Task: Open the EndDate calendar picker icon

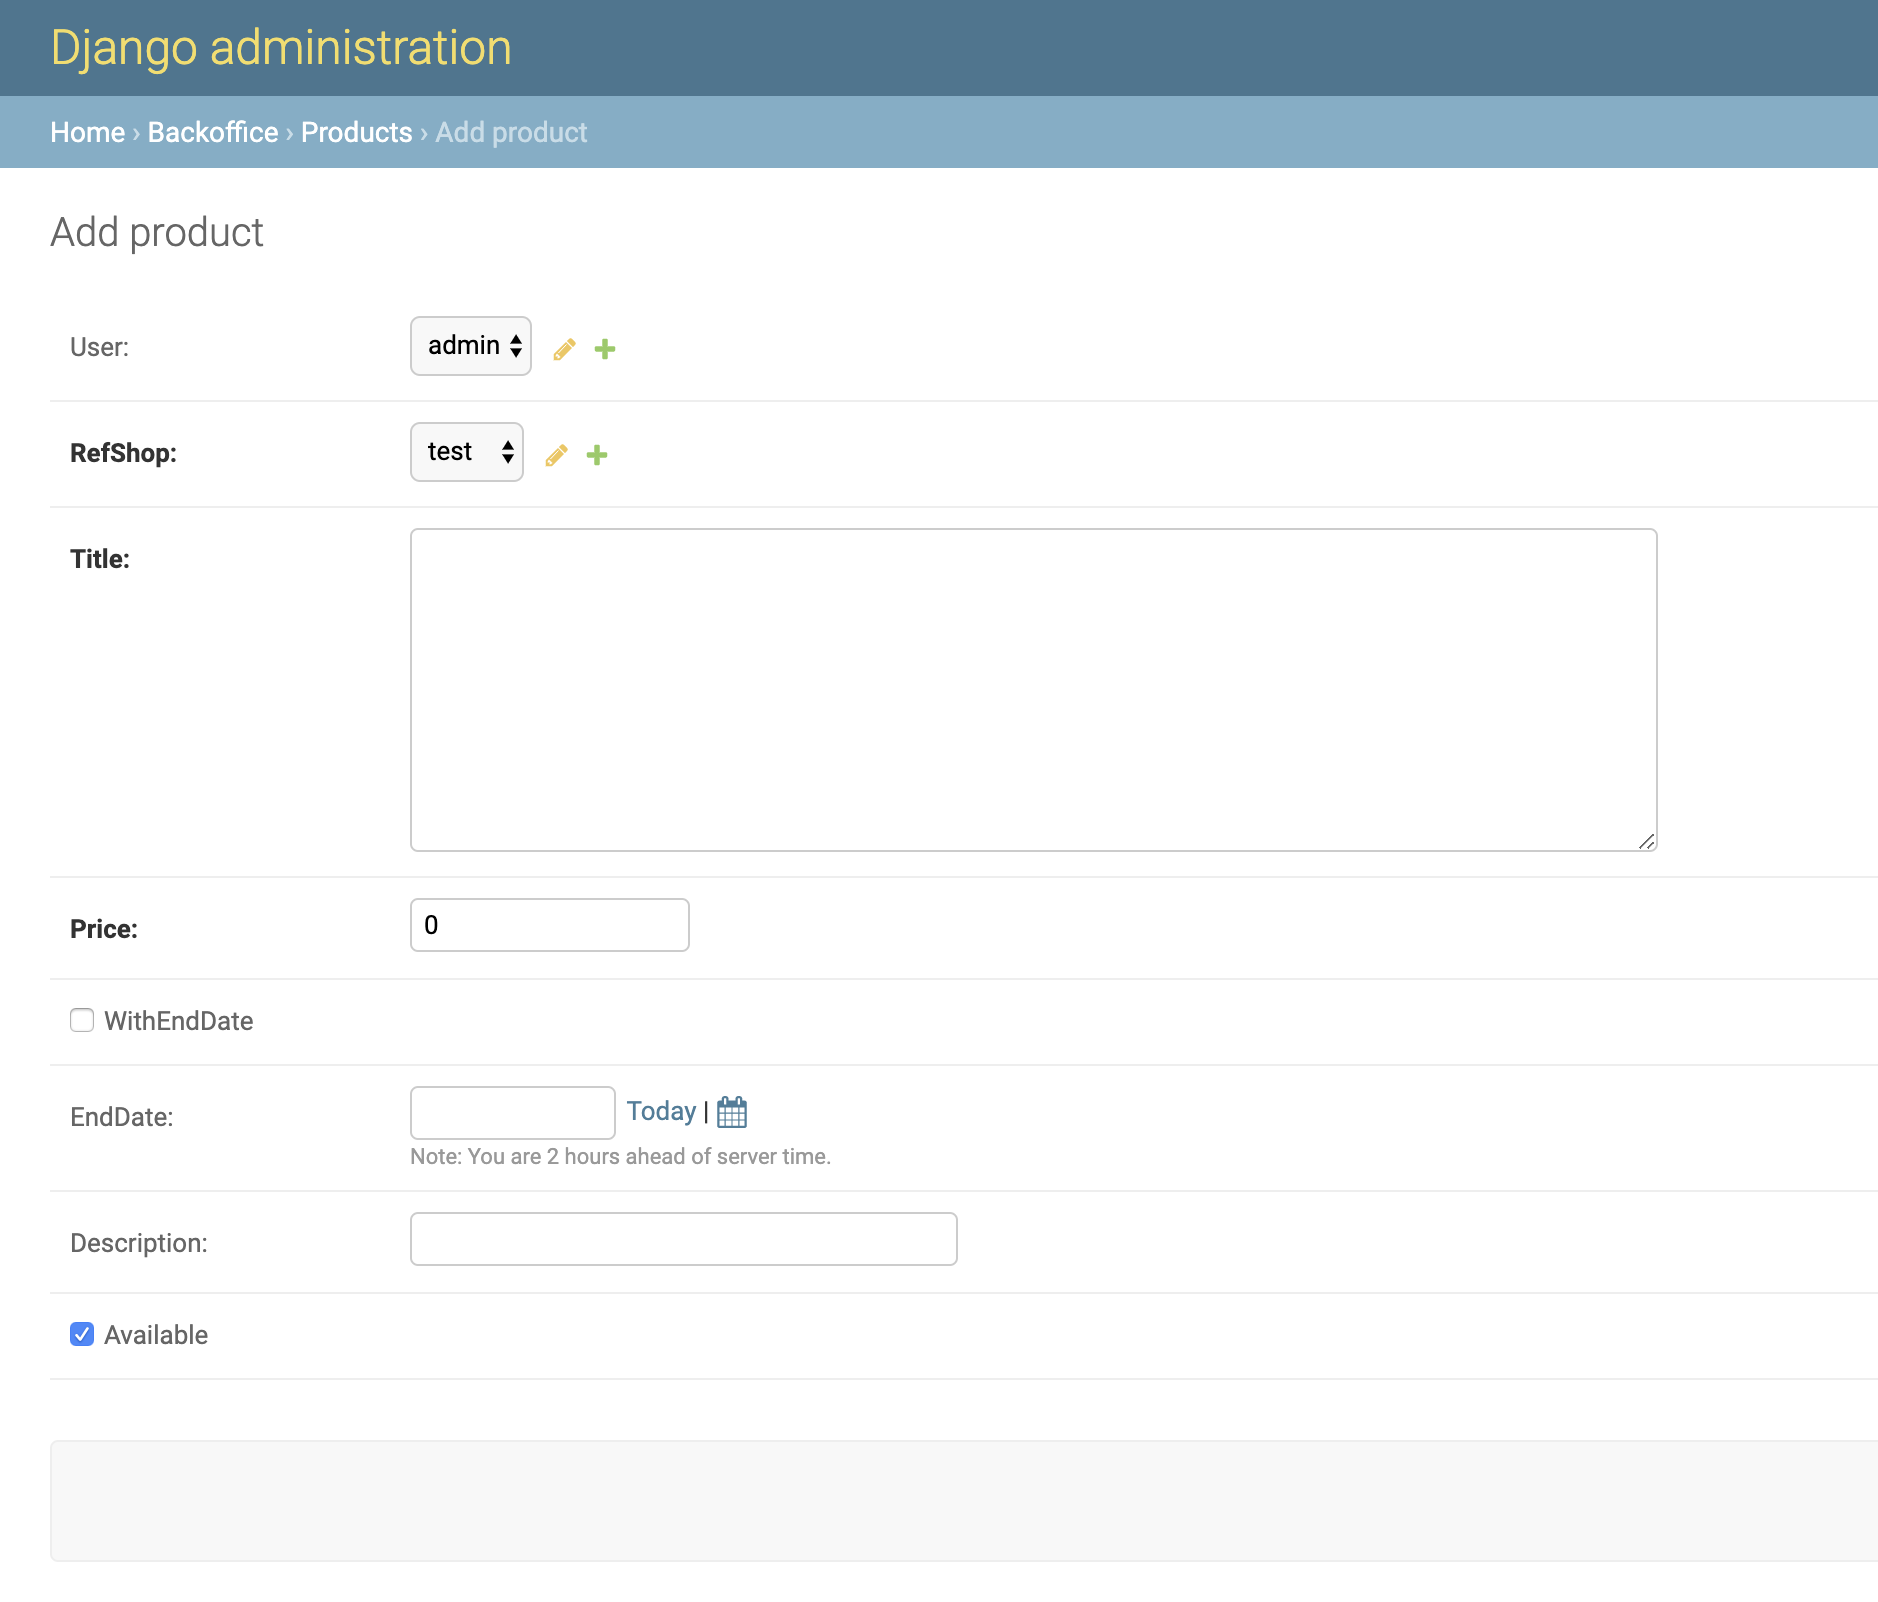Action: click(x=732, y=1112)
